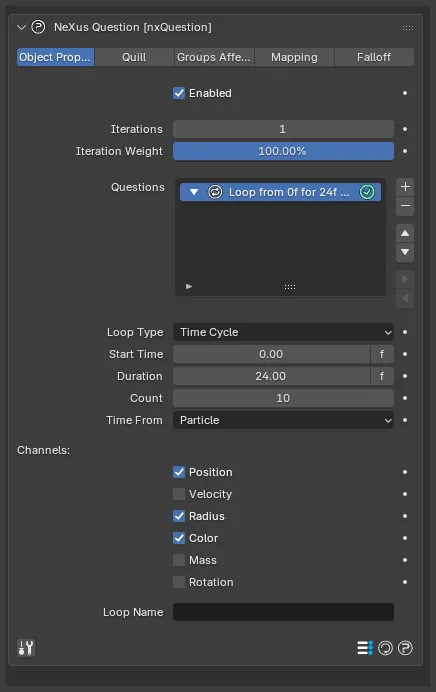Move question up in list
The width and height of the screenshot is (436, 692).
[405, 233]
